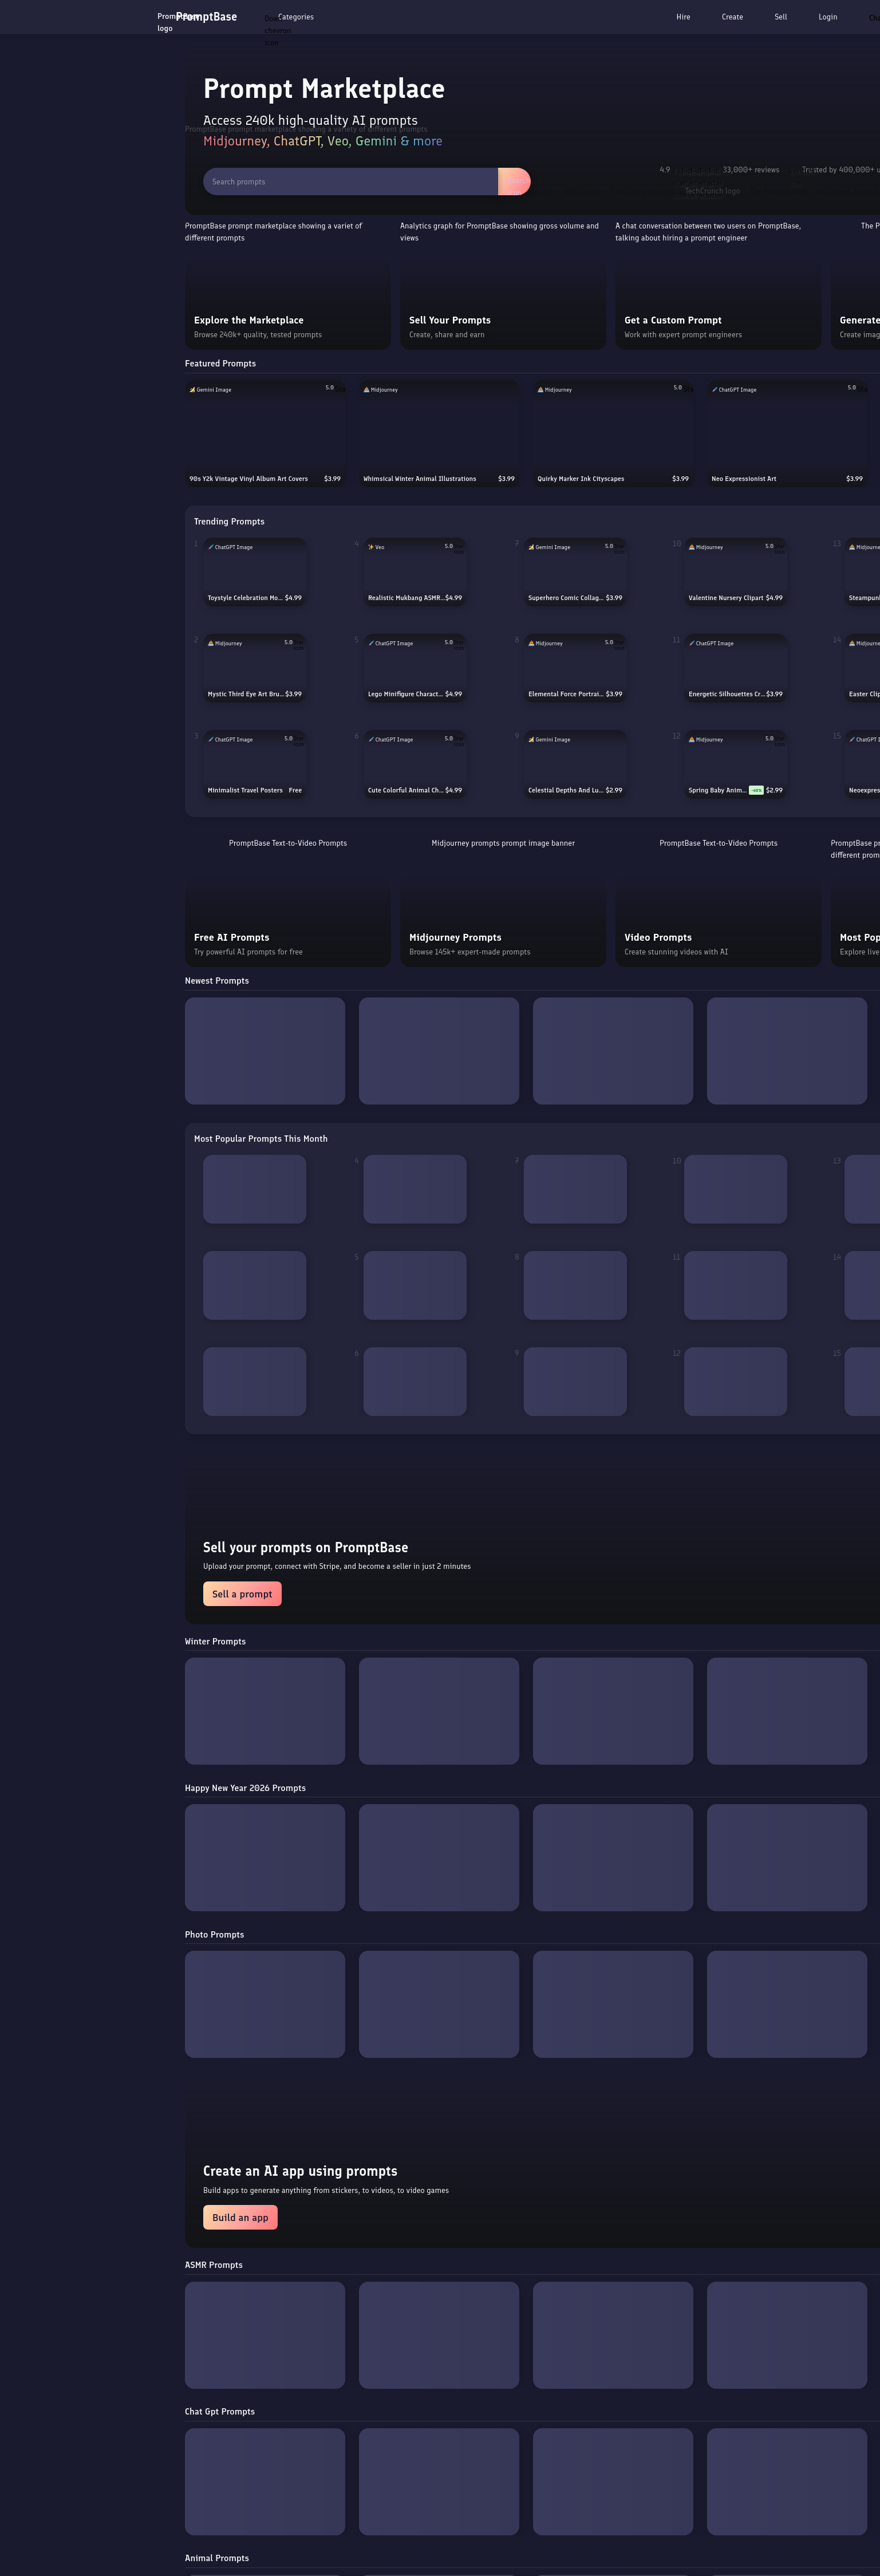Open the Hire menu item
This screenshot has width=880, height=2576.
[683, 17]
